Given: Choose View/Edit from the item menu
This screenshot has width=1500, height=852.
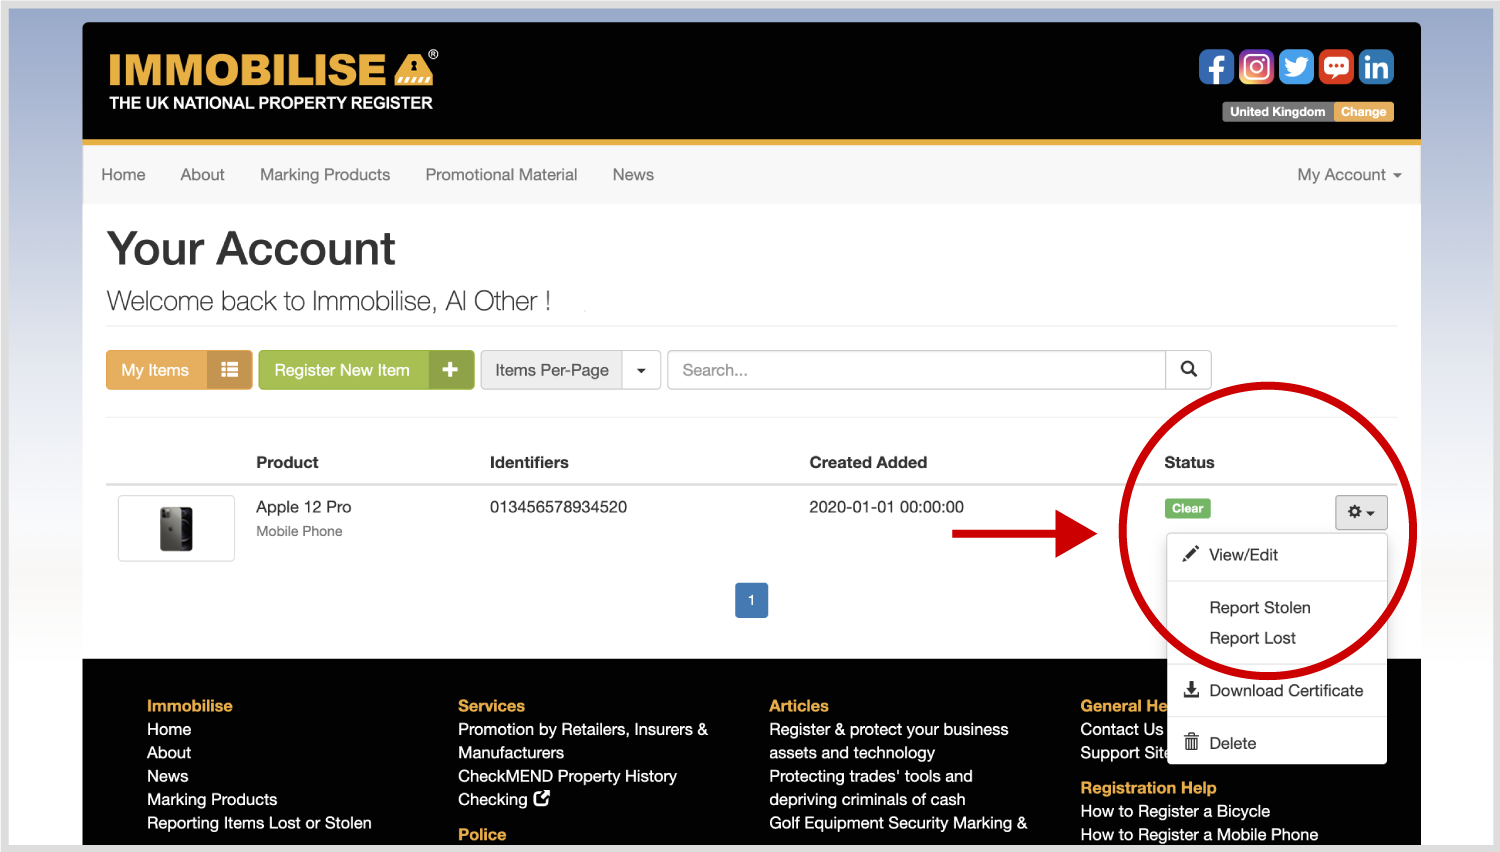Looking at the screenshot, I should coord(1243,555).
